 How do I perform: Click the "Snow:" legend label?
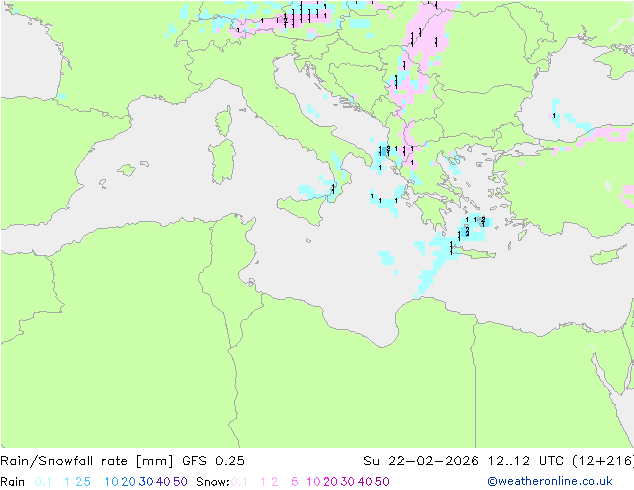tap(213, 482)
